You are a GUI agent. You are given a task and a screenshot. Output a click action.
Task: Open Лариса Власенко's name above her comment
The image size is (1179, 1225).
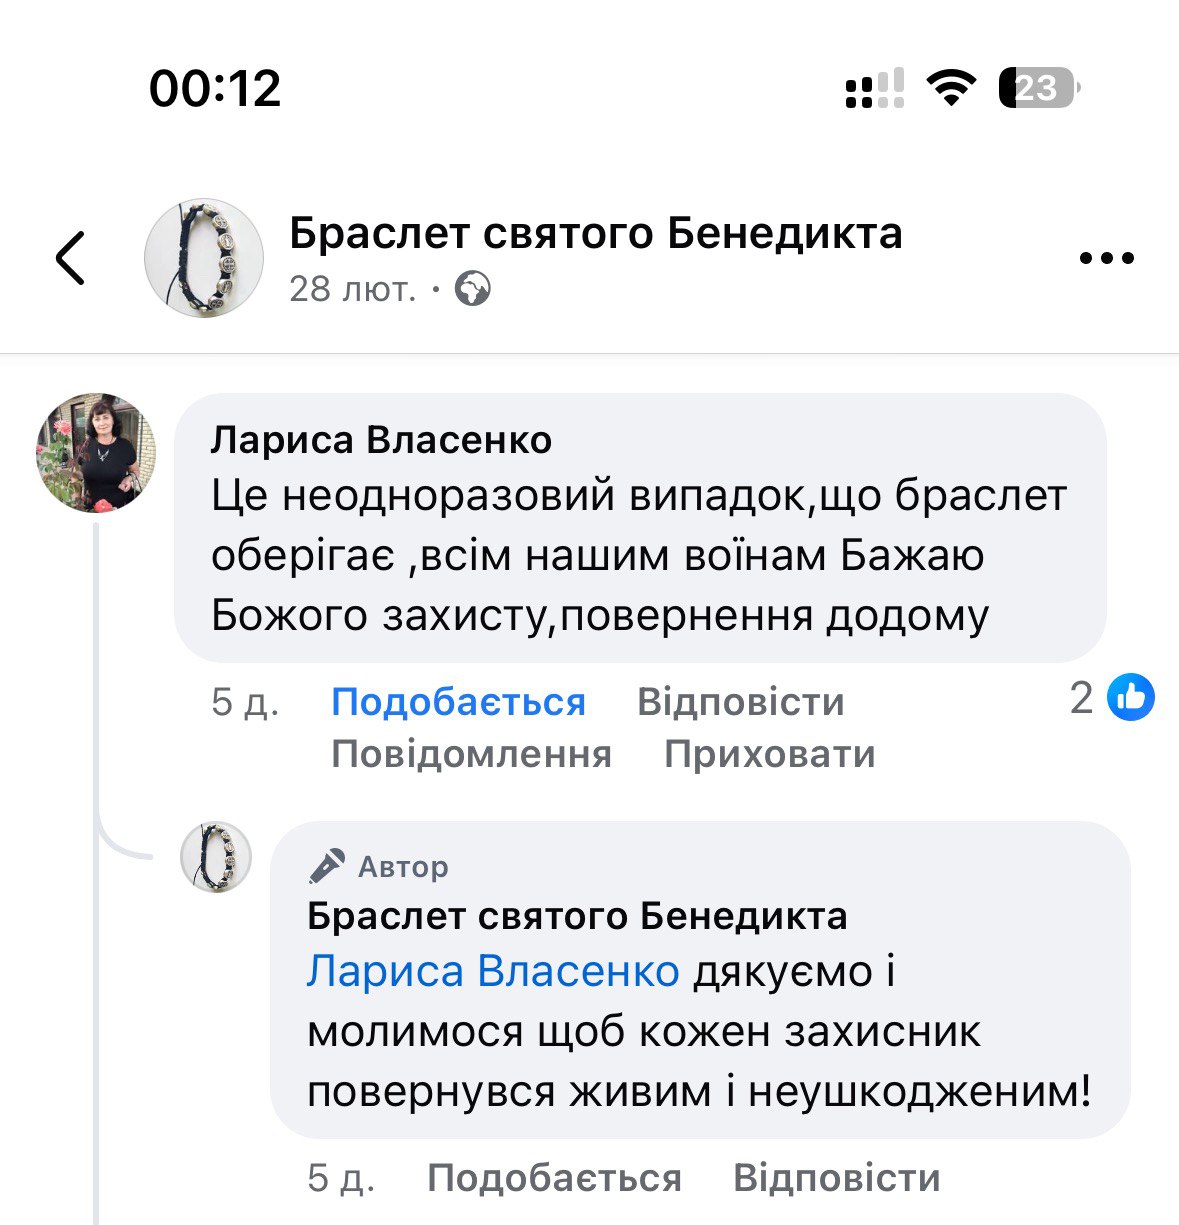[381, 440]
